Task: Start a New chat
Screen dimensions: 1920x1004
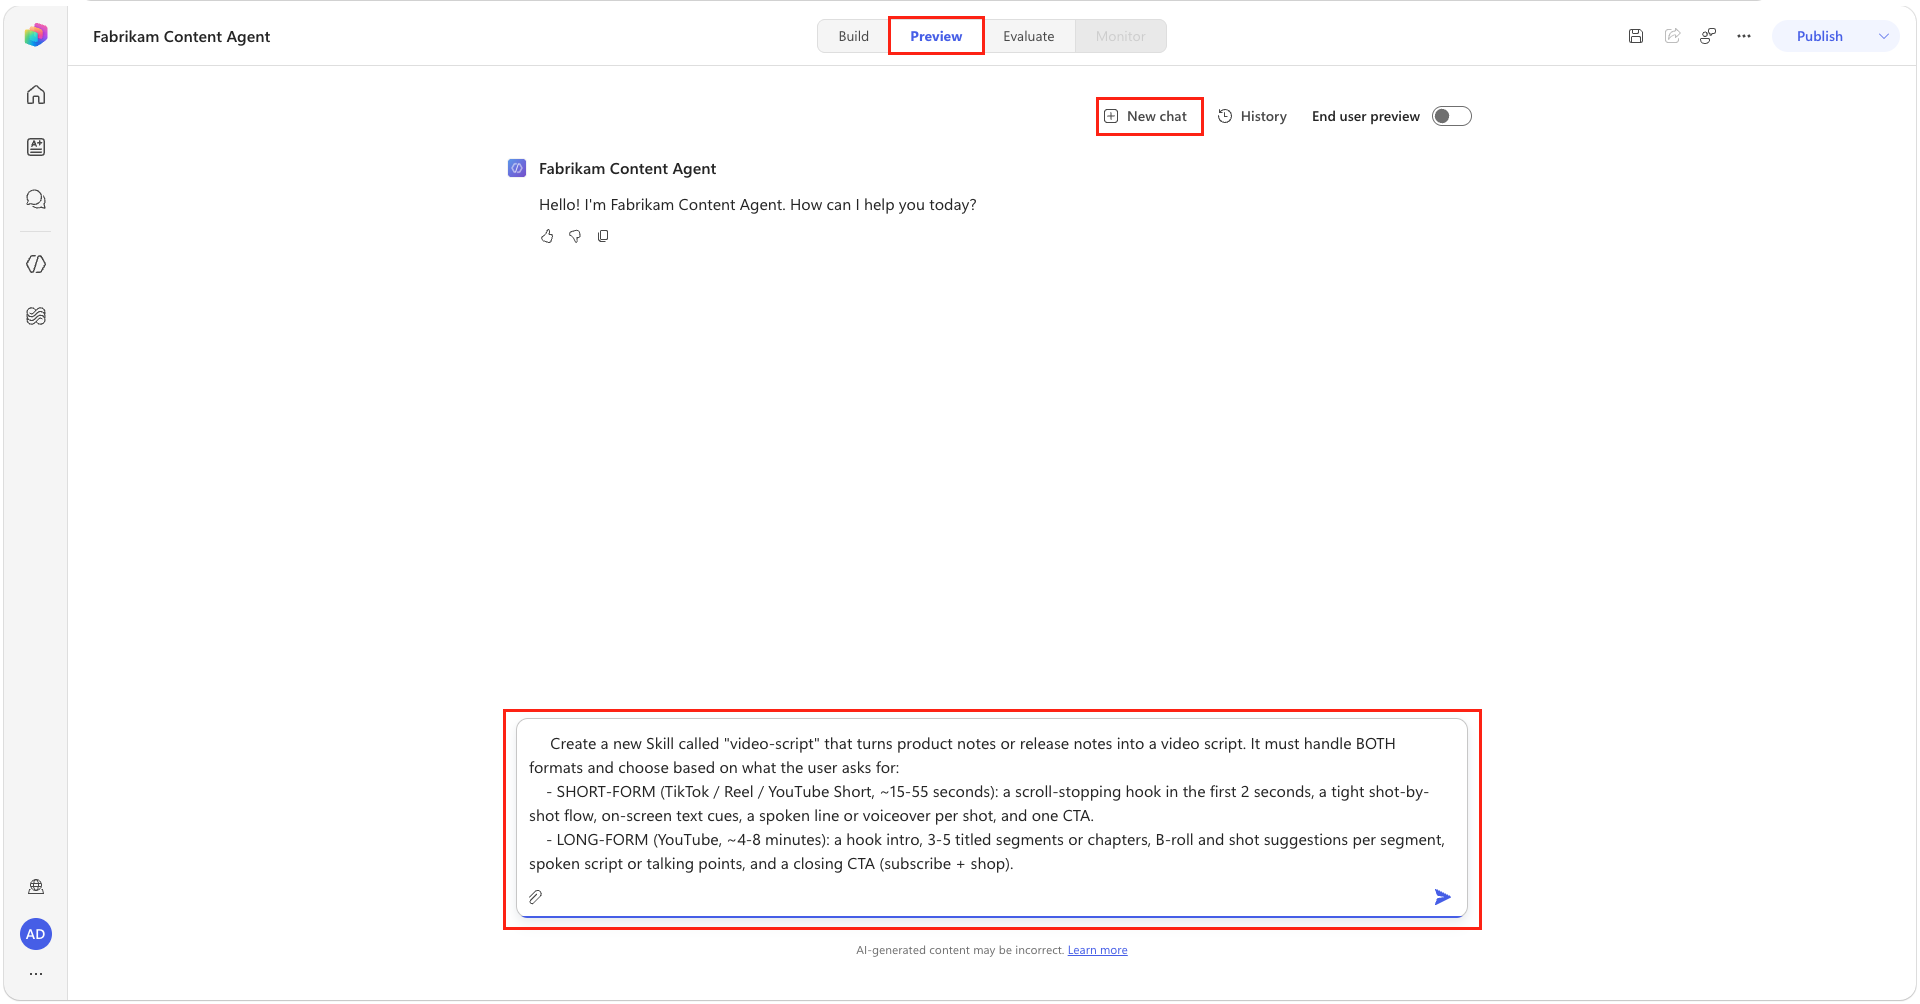Action: [1149, 116]
